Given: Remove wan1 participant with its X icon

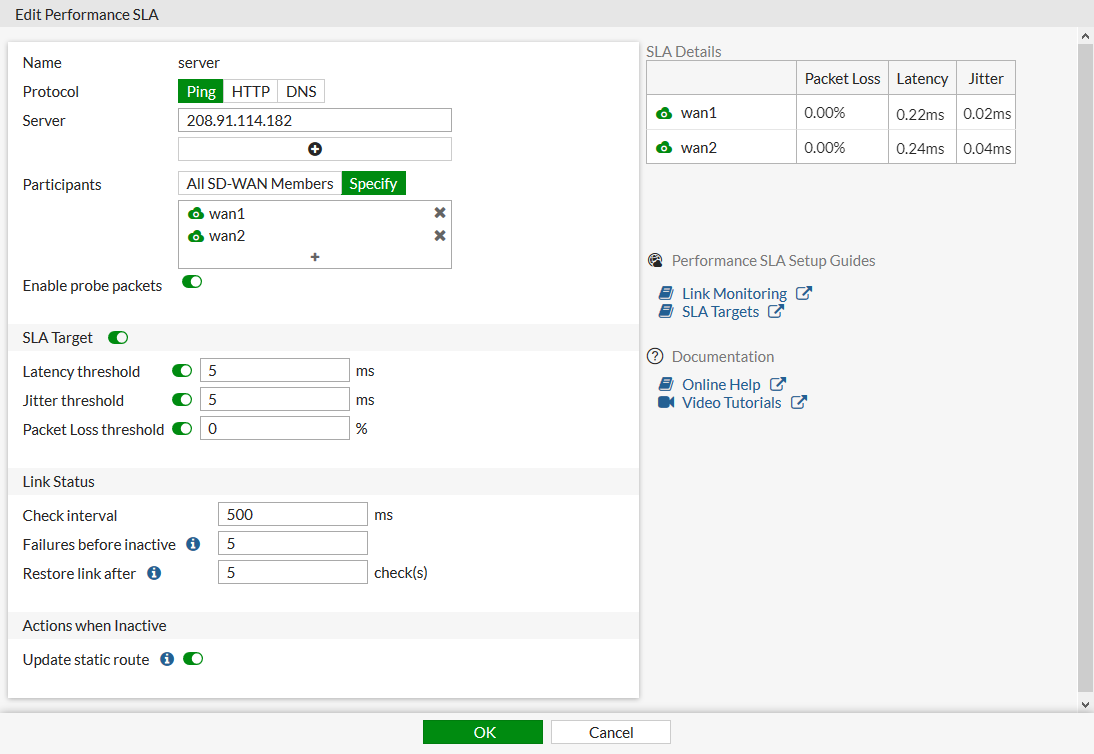Looking at the screenshot, I should pos(439,212).
